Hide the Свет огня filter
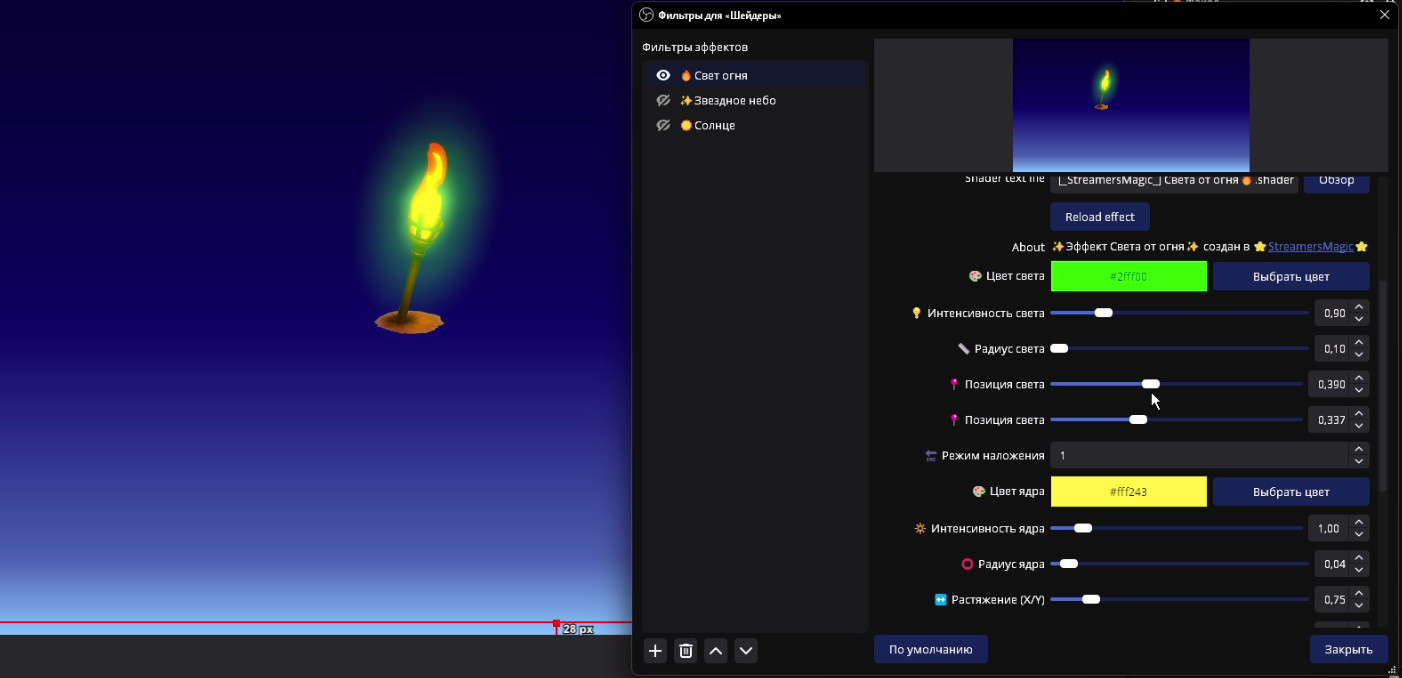The image size is (1402, 678). [662, 76]
